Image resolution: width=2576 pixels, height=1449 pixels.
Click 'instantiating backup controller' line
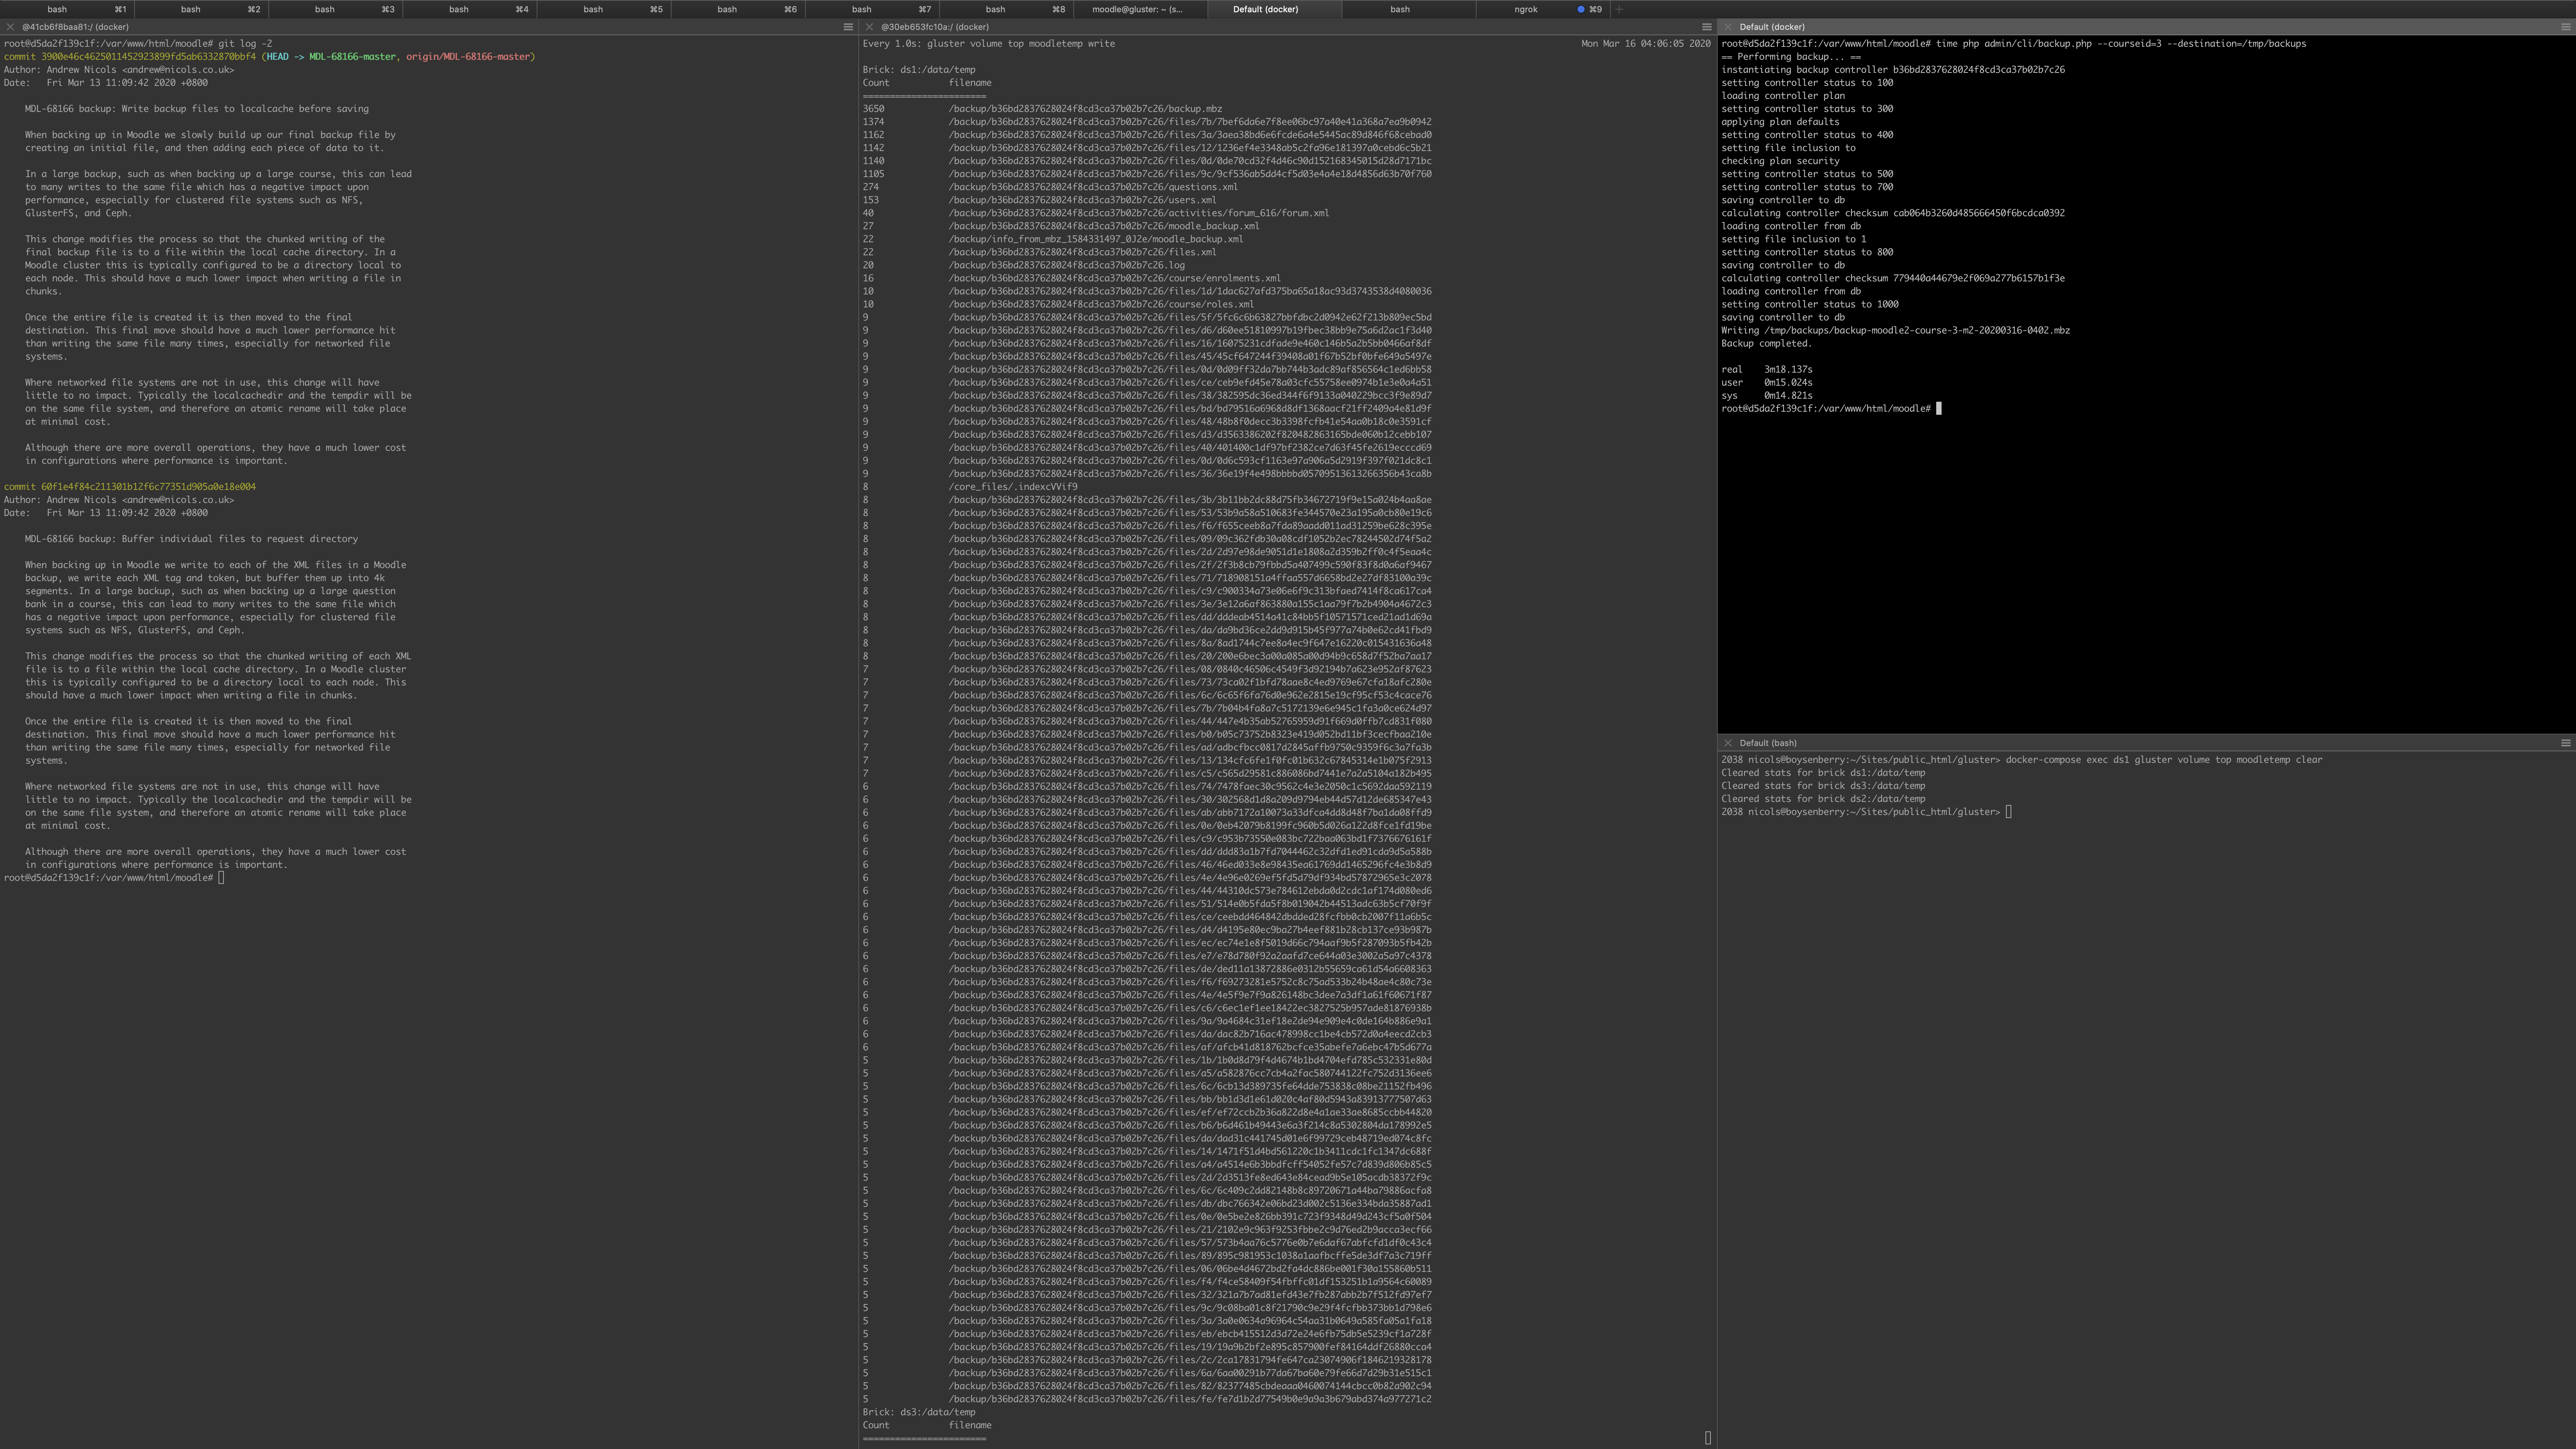click(x=1893, y=70)
